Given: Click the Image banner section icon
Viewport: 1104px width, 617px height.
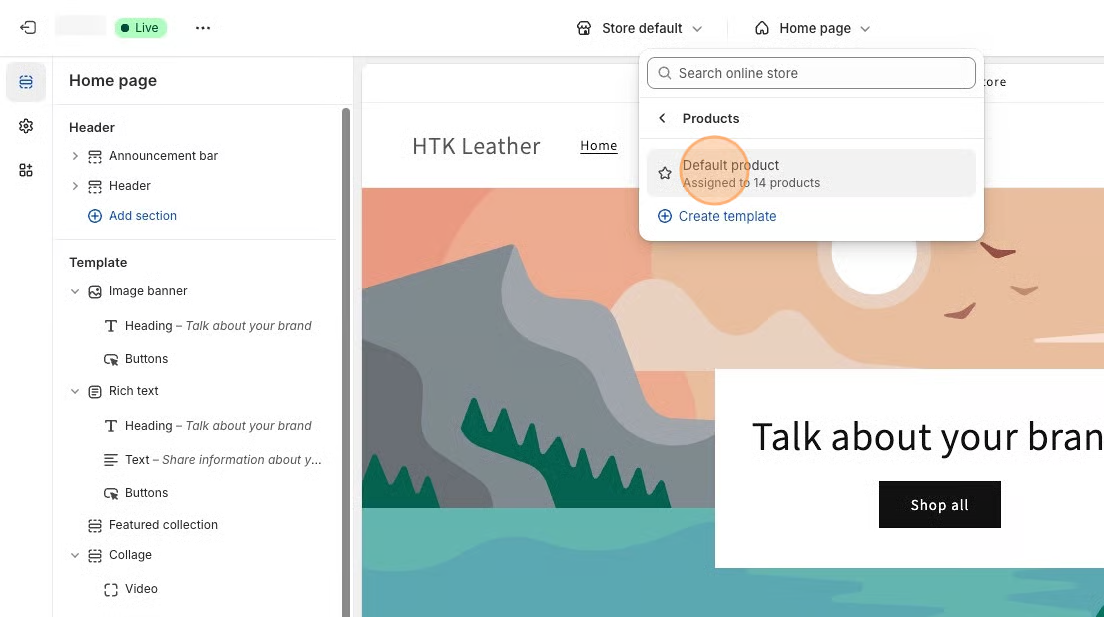Looking at the screenshot, I should coord(95,291).
